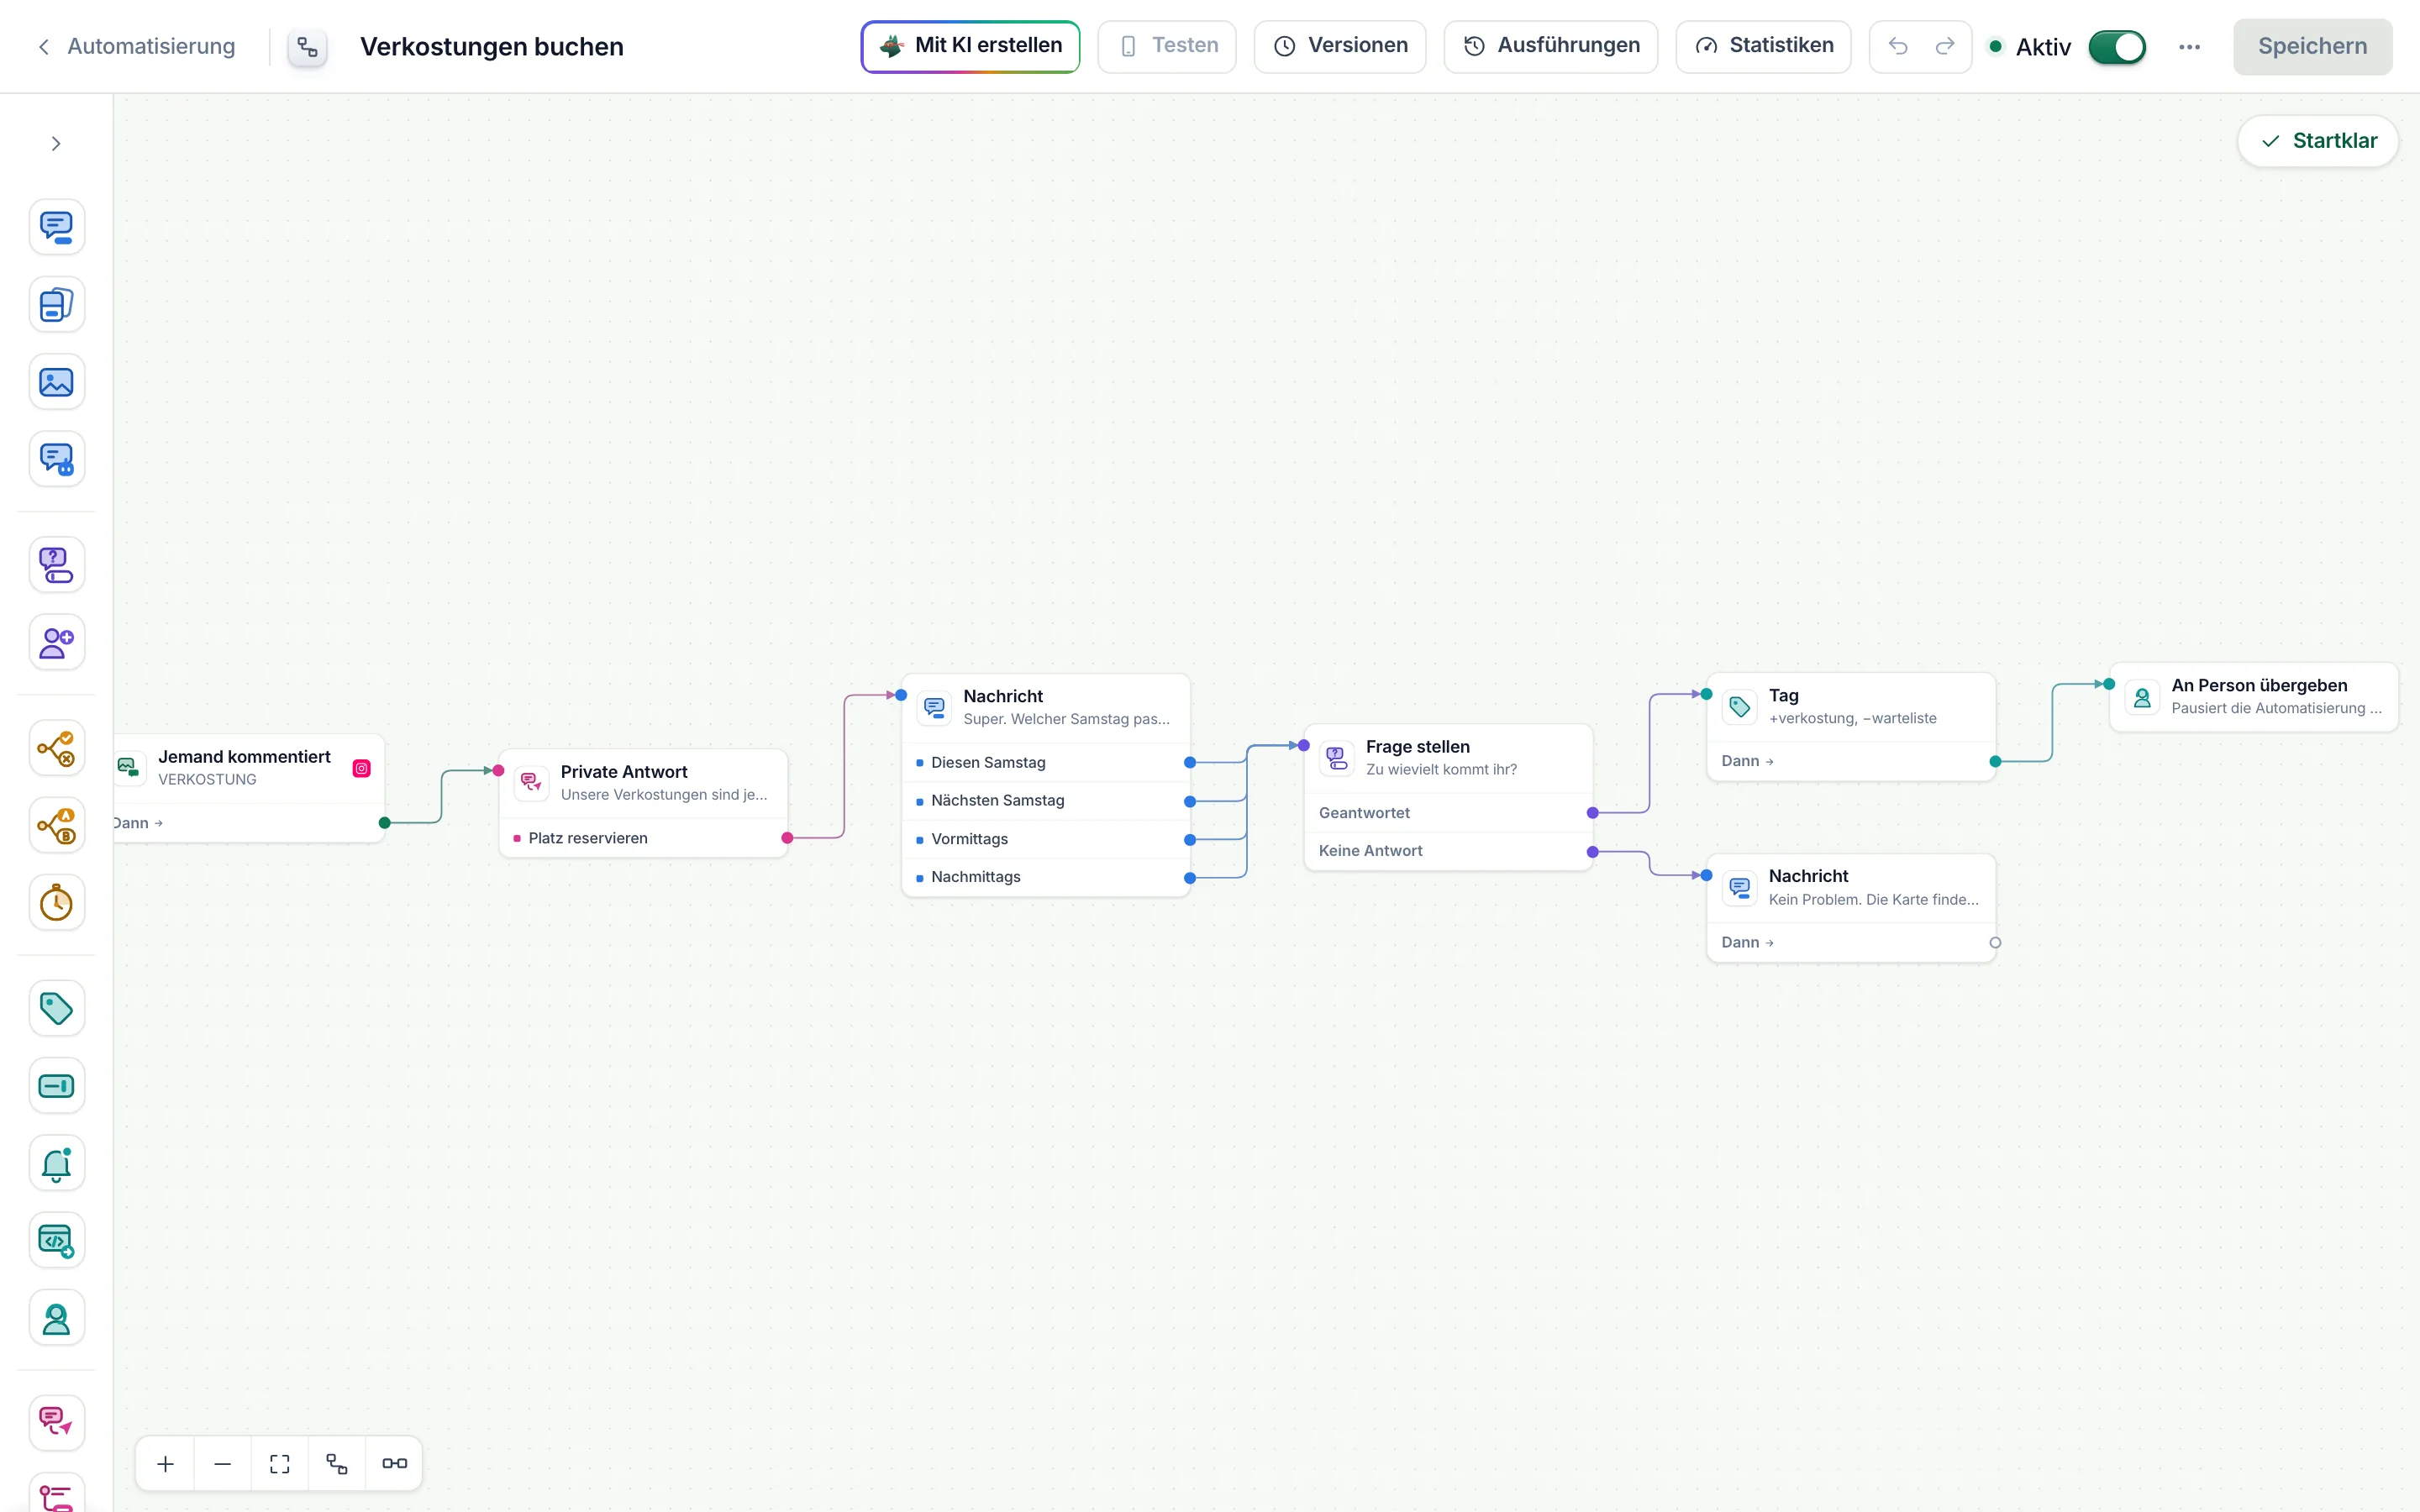The width and height of the screenshot is (2420, 1512).
Task: Add an A/B split block
Action: coord(57,825)
